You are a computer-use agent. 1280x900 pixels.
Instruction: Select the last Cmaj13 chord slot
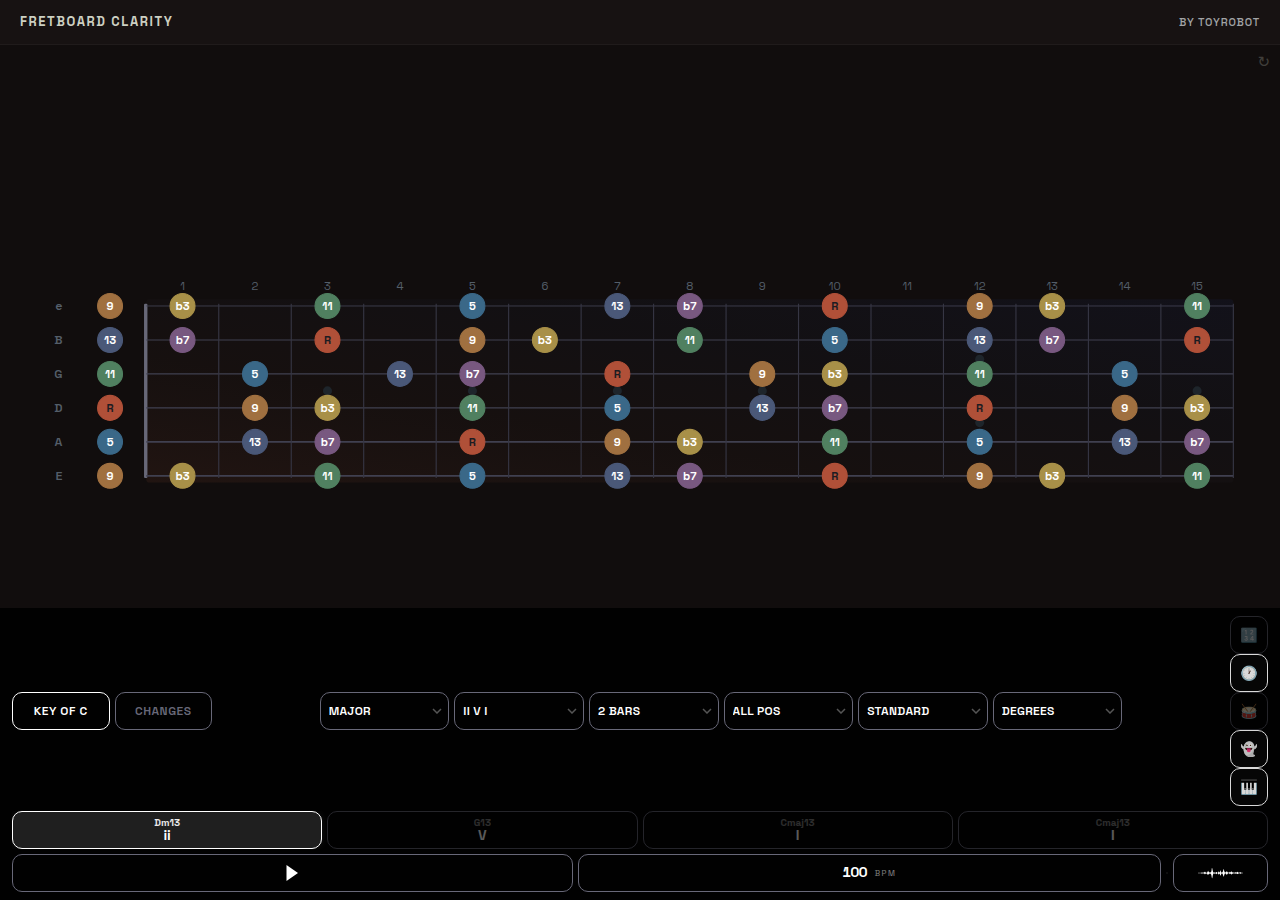coord(1112,830)
